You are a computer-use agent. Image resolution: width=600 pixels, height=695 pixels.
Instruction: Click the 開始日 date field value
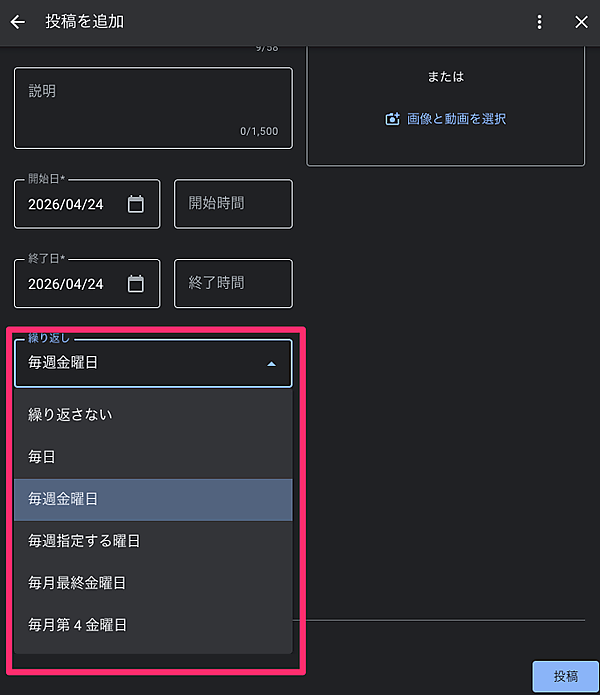click(x=67, y=204)
